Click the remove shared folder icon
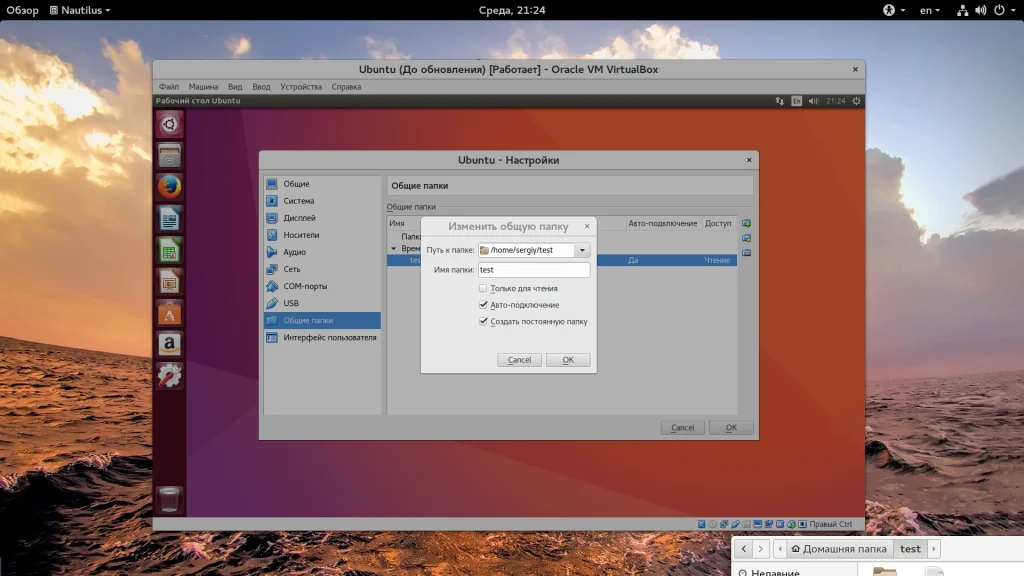The width and height of the screenshot is (1024, 576). point(746,253)
